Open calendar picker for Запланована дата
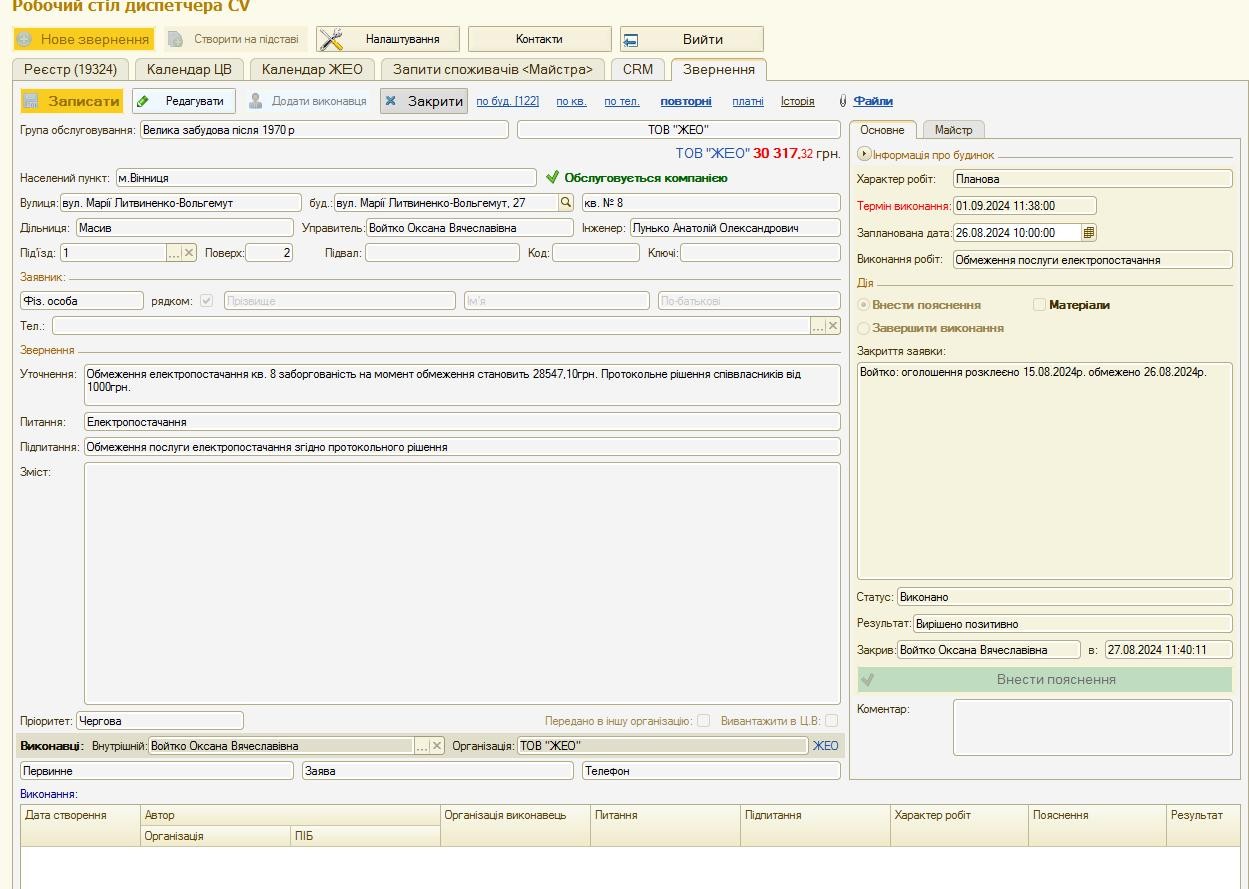The image size is (1249, 889). [x=1089, y=232]
